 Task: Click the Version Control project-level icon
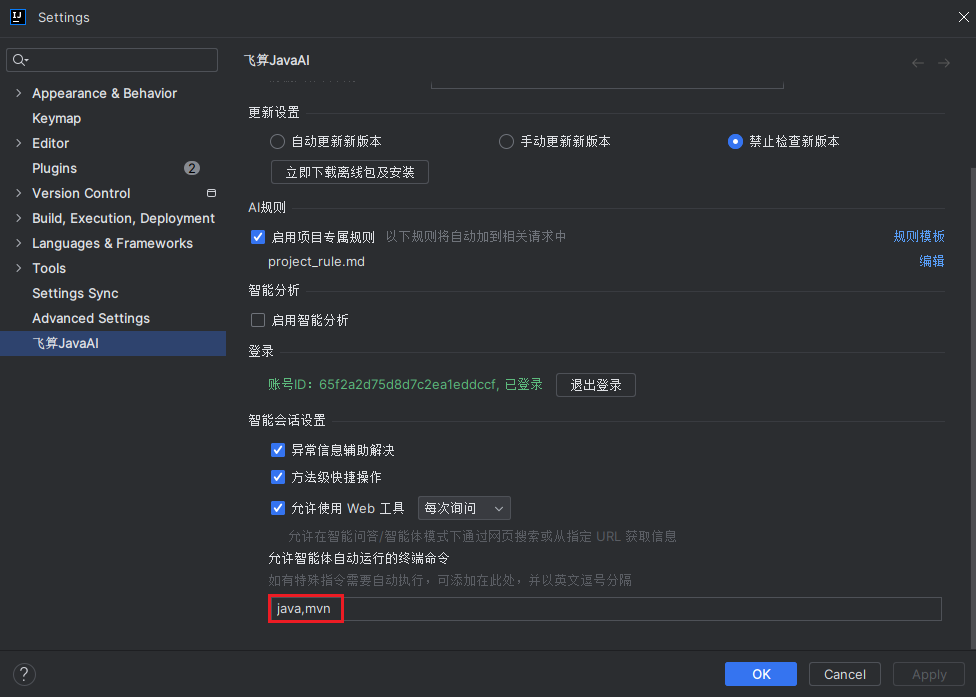pos(212,193)
